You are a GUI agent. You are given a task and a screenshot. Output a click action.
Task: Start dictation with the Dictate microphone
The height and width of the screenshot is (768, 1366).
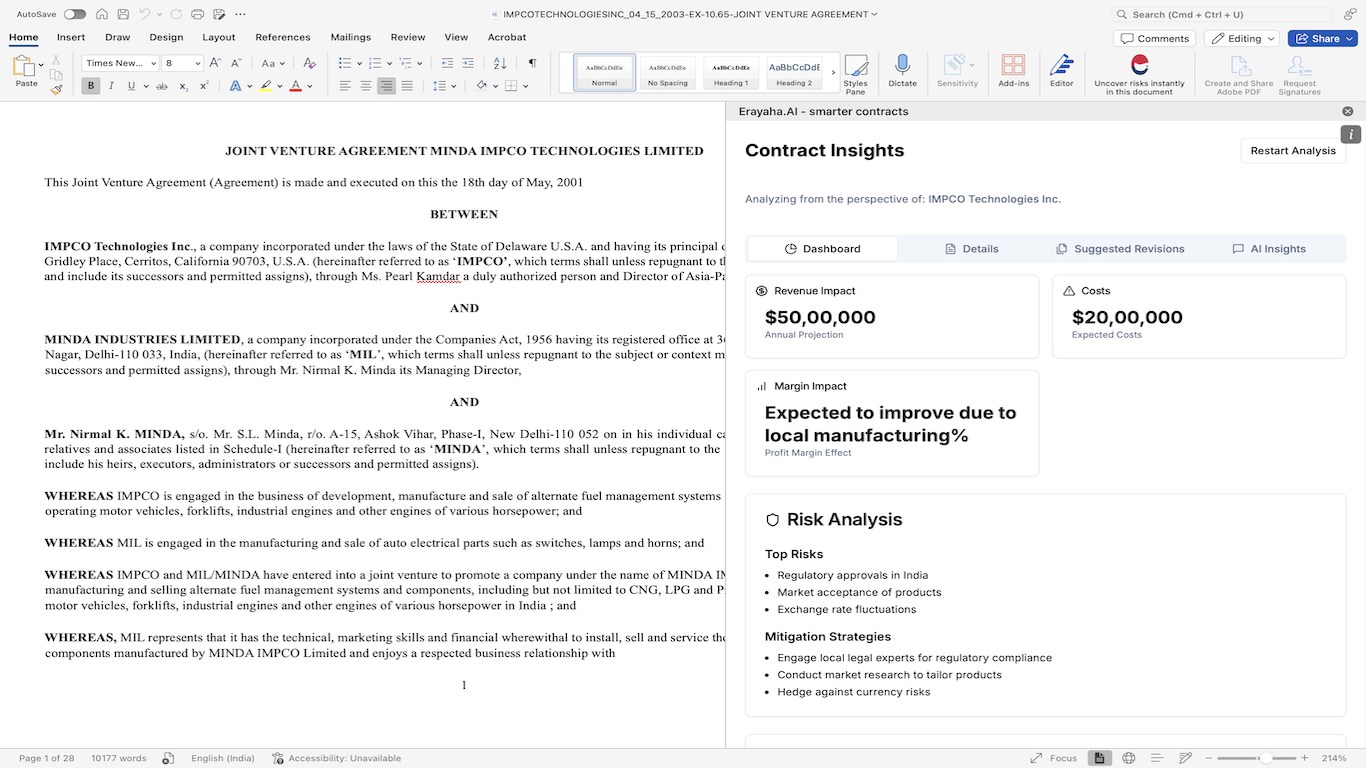902,72
